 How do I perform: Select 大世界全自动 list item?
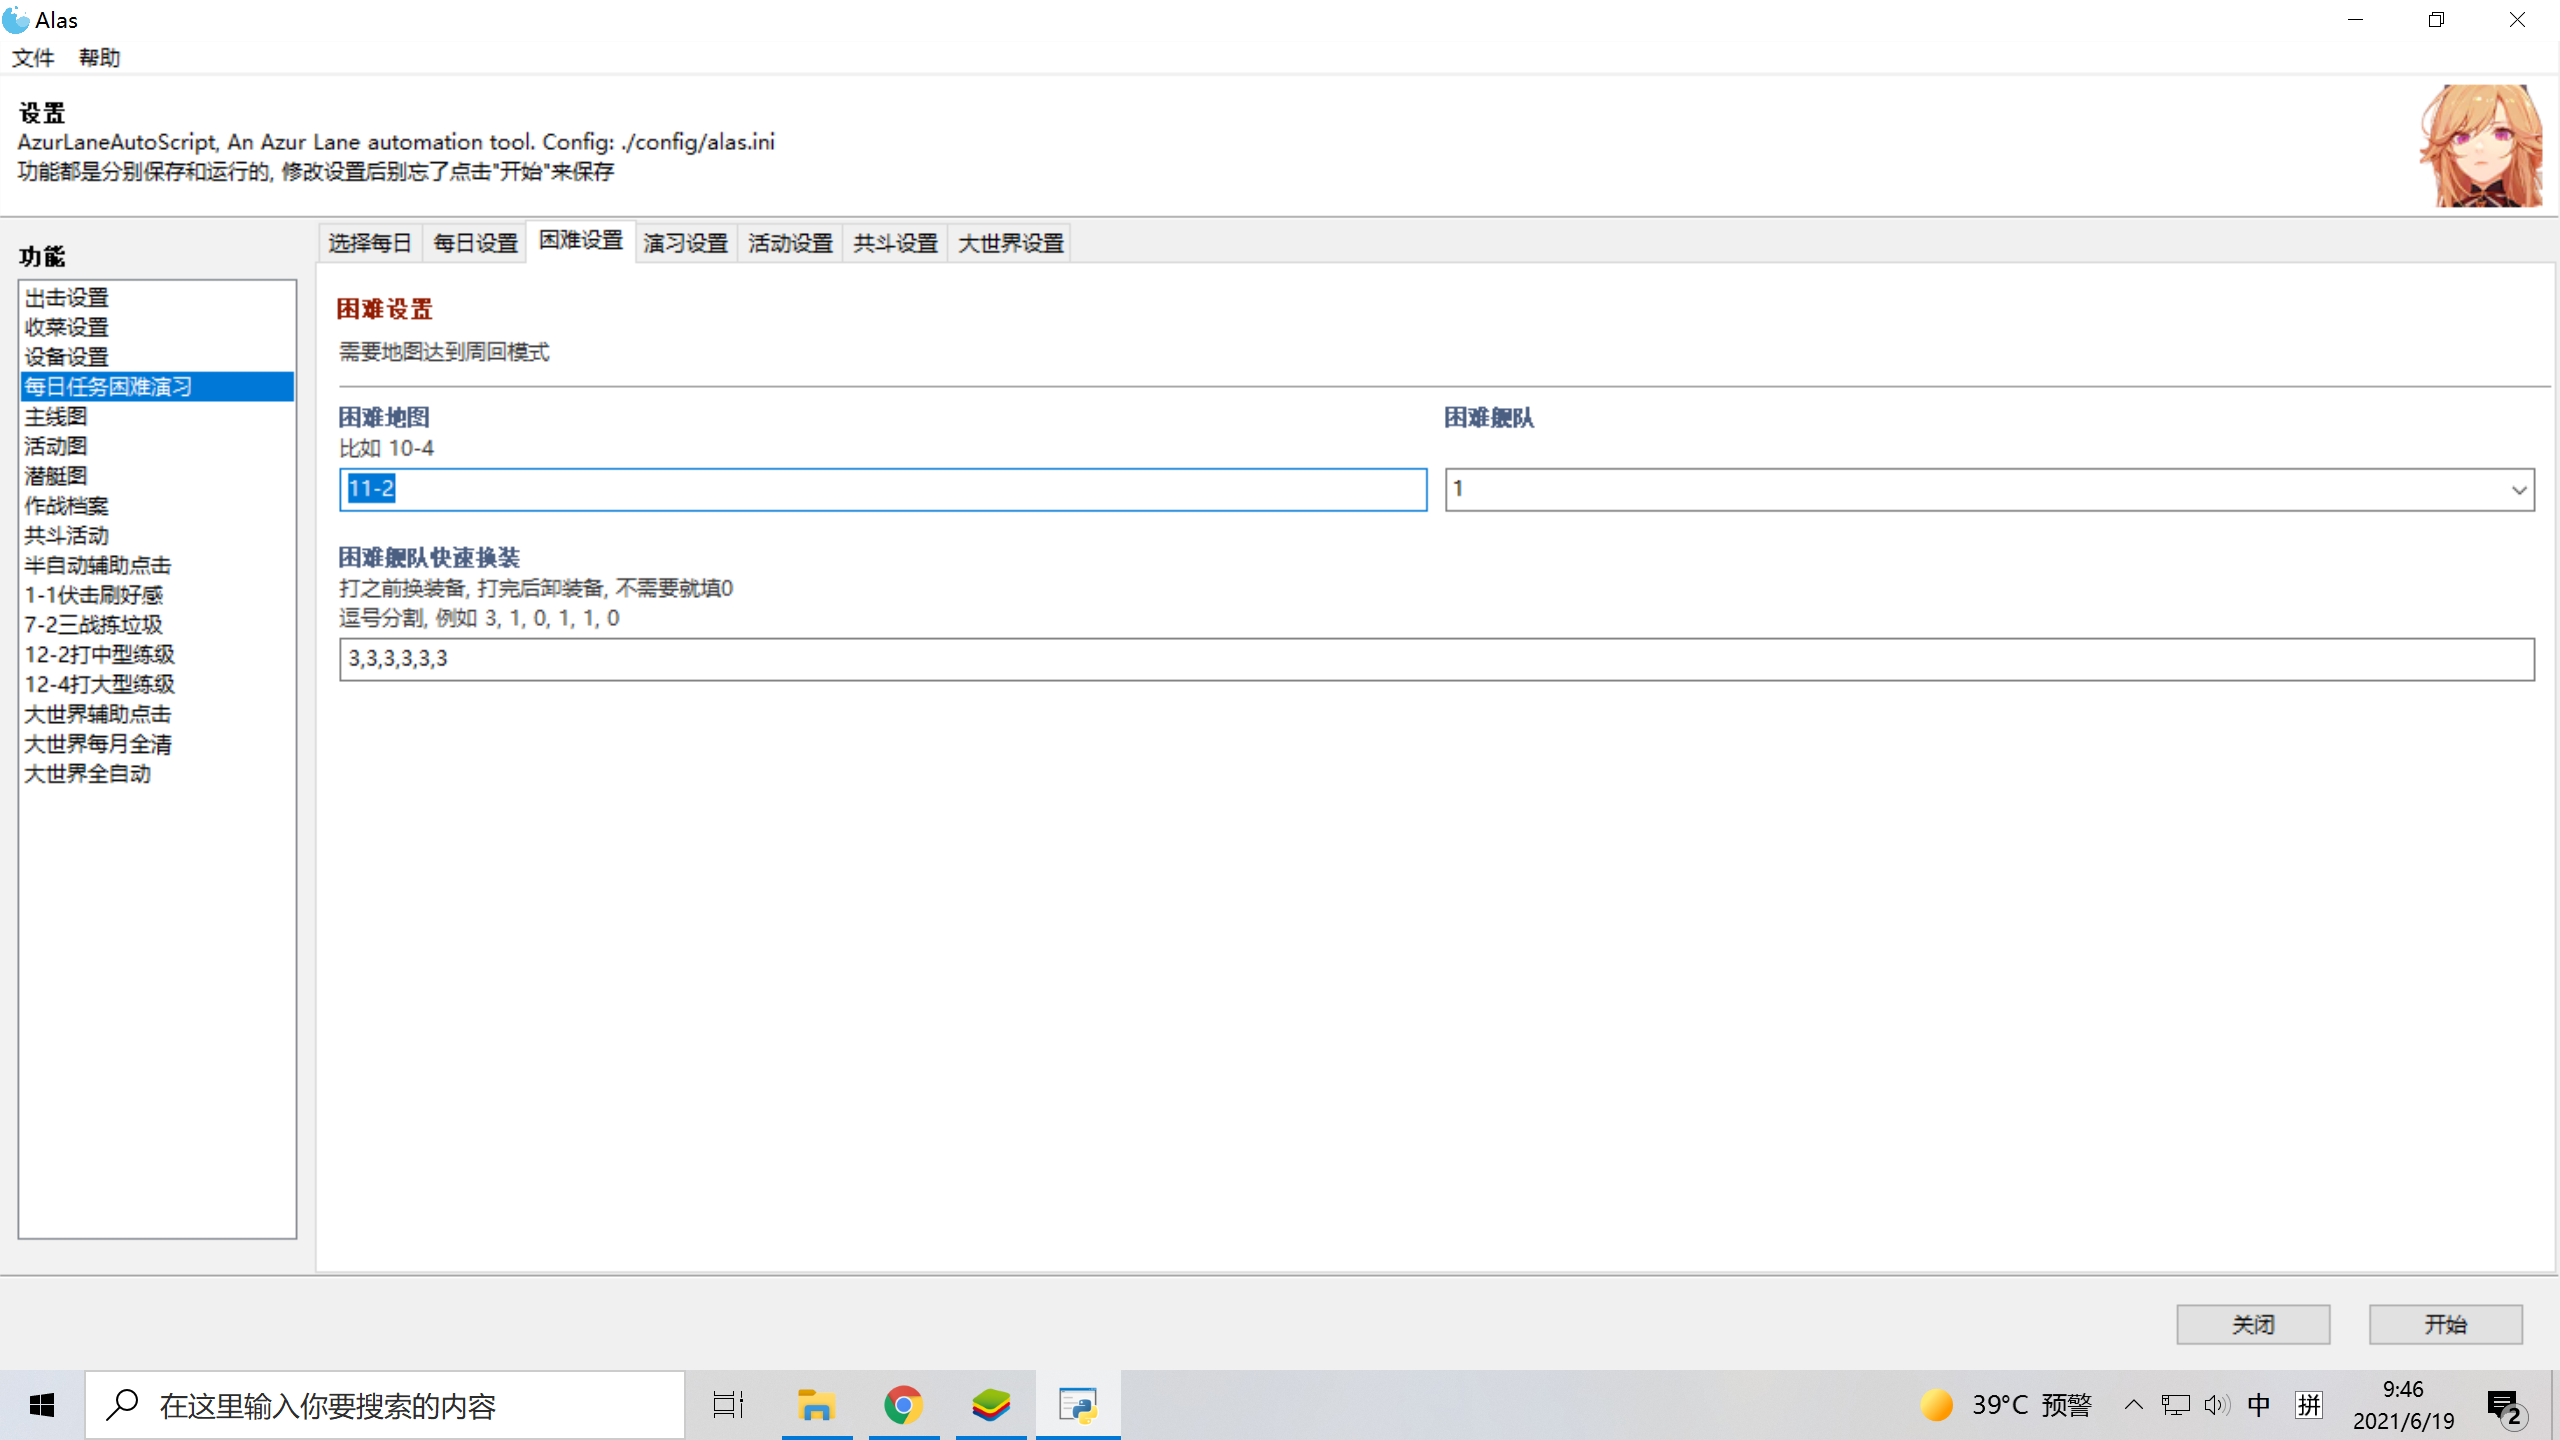click(x=157, y=774)
